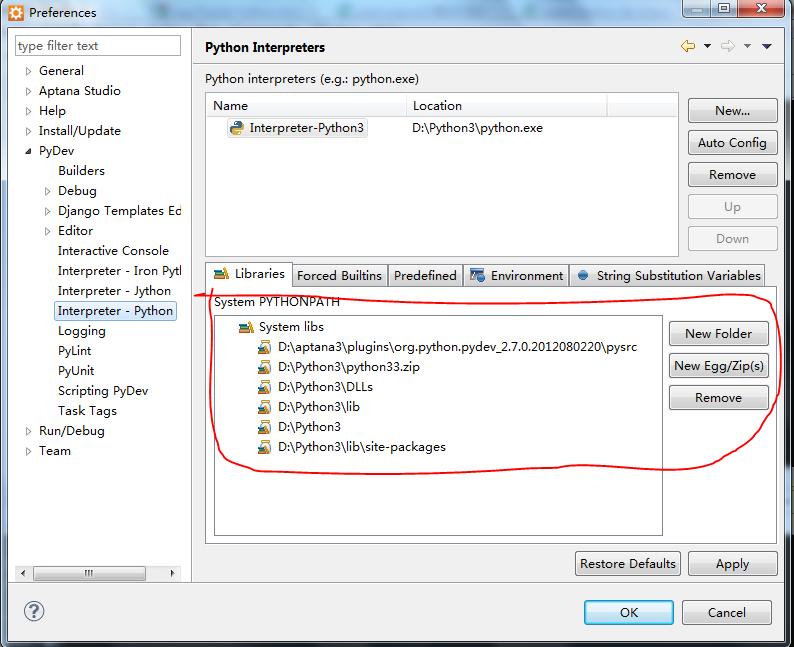794x647 pixels.
Task: Remove the selected interpreter with the top Remove button
Action: [x=732, y=175]
